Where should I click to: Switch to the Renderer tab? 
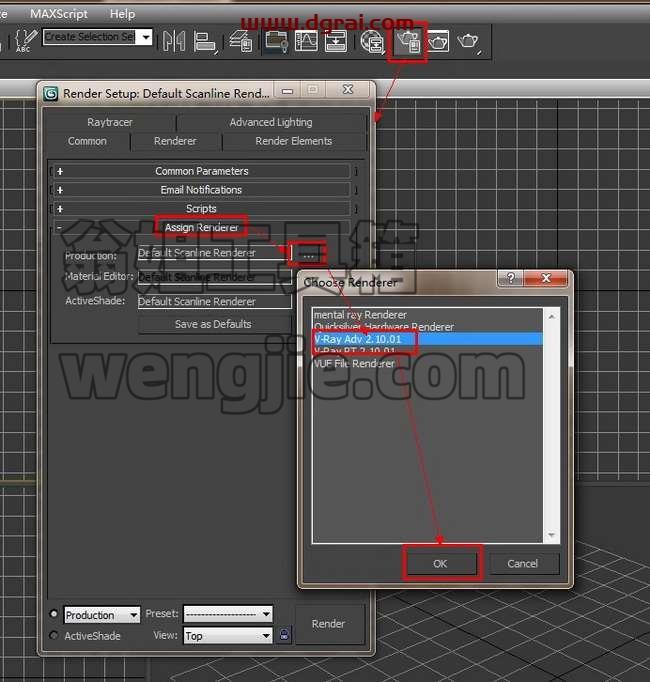click(x=175, y=141)
